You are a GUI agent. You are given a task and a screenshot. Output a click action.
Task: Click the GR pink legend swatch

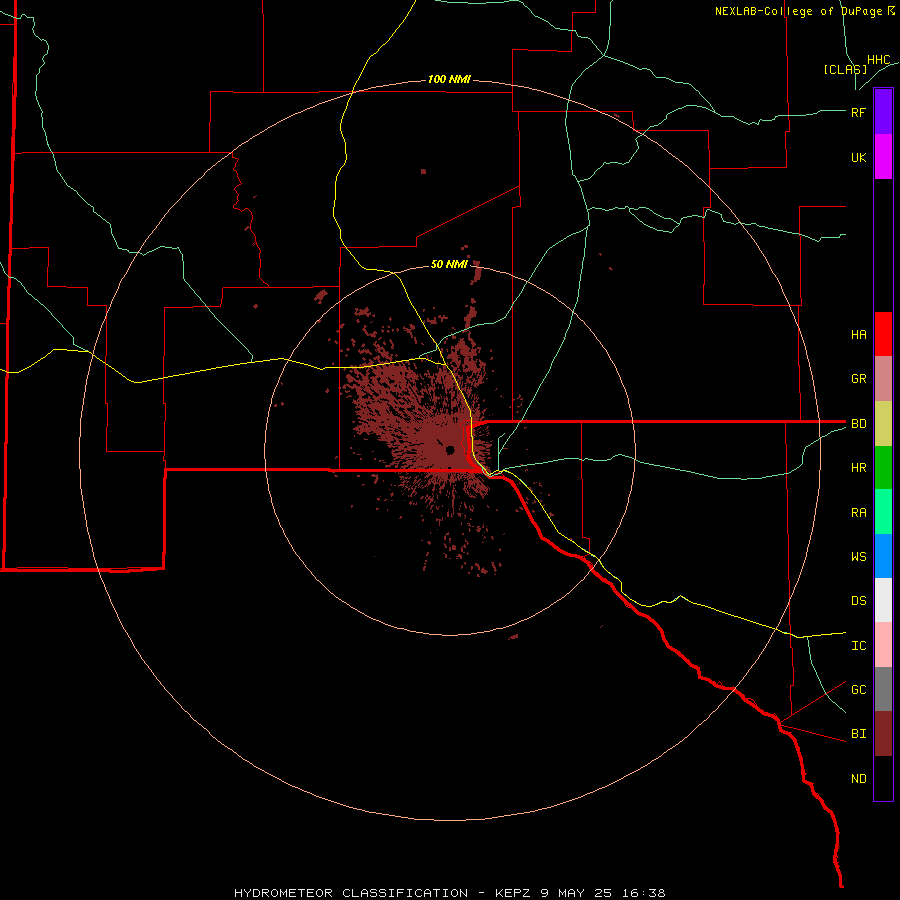pos(883,379)
